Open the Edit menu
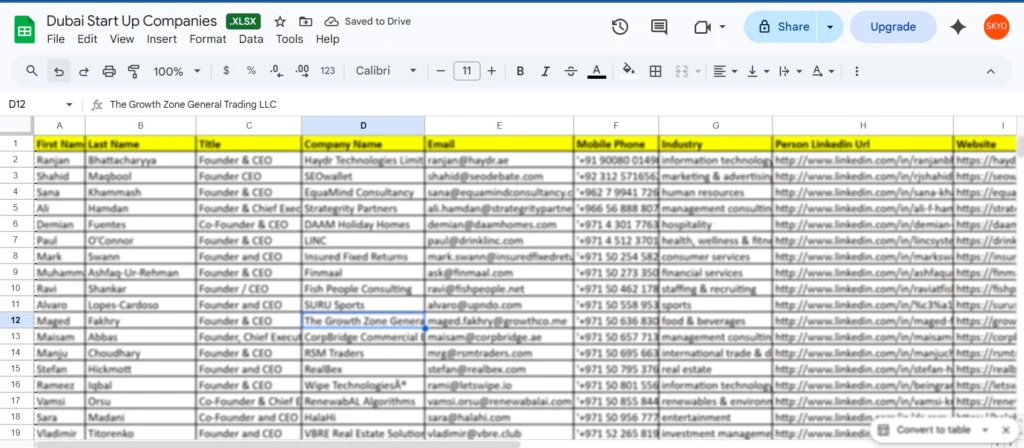The image size is (1024, 448). [87, 39]
